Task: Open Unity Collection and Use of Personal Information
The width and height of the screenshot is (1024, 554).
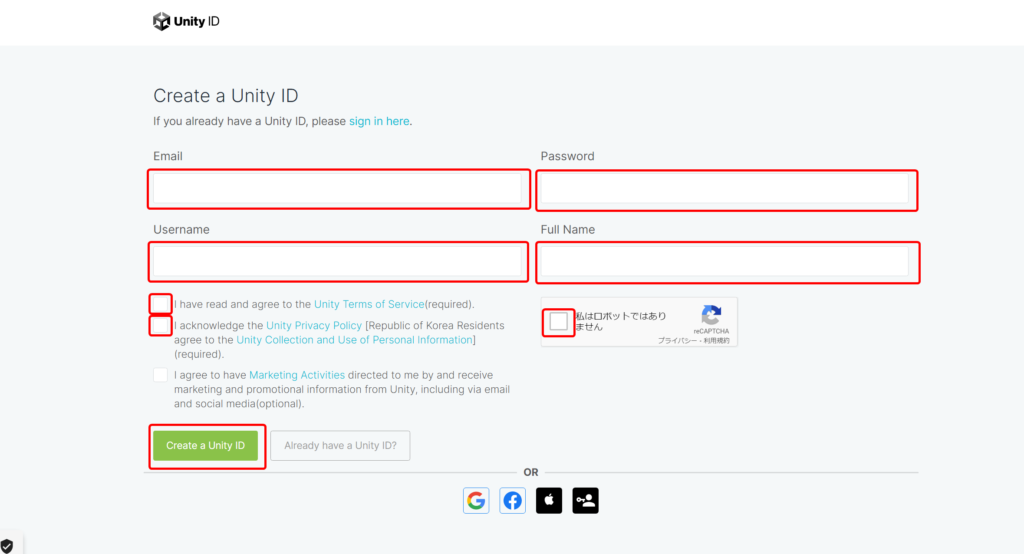Action: click(x=355, y=340)
